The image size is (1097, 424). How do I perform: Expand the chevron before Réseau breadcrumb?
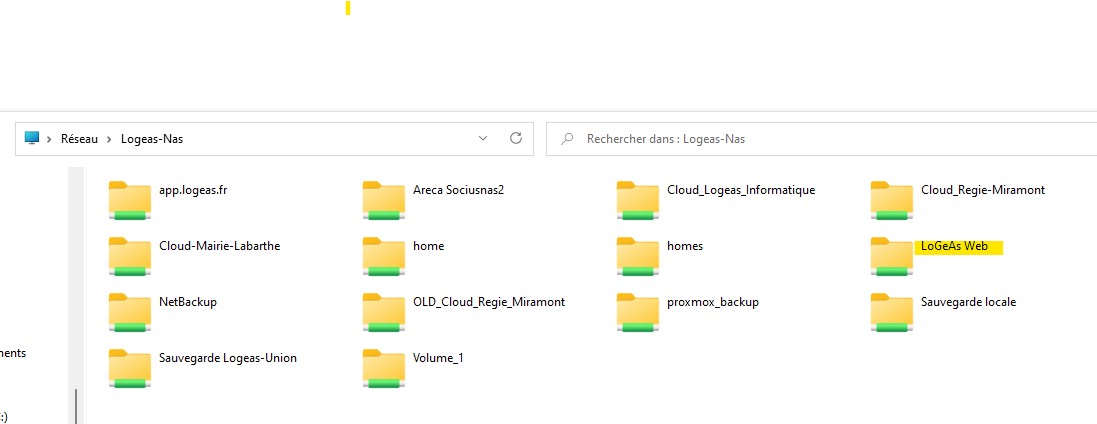tap(49, 139)
